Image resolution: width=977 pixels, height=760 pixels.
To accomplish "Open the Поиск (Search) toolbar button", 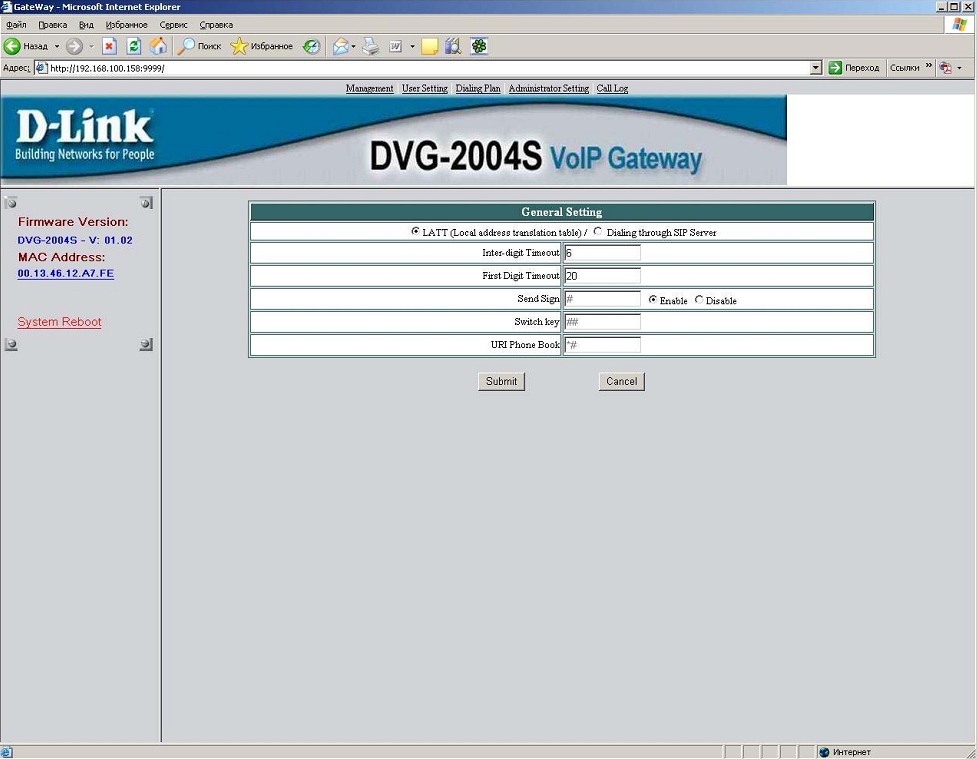I will [200, 46].
